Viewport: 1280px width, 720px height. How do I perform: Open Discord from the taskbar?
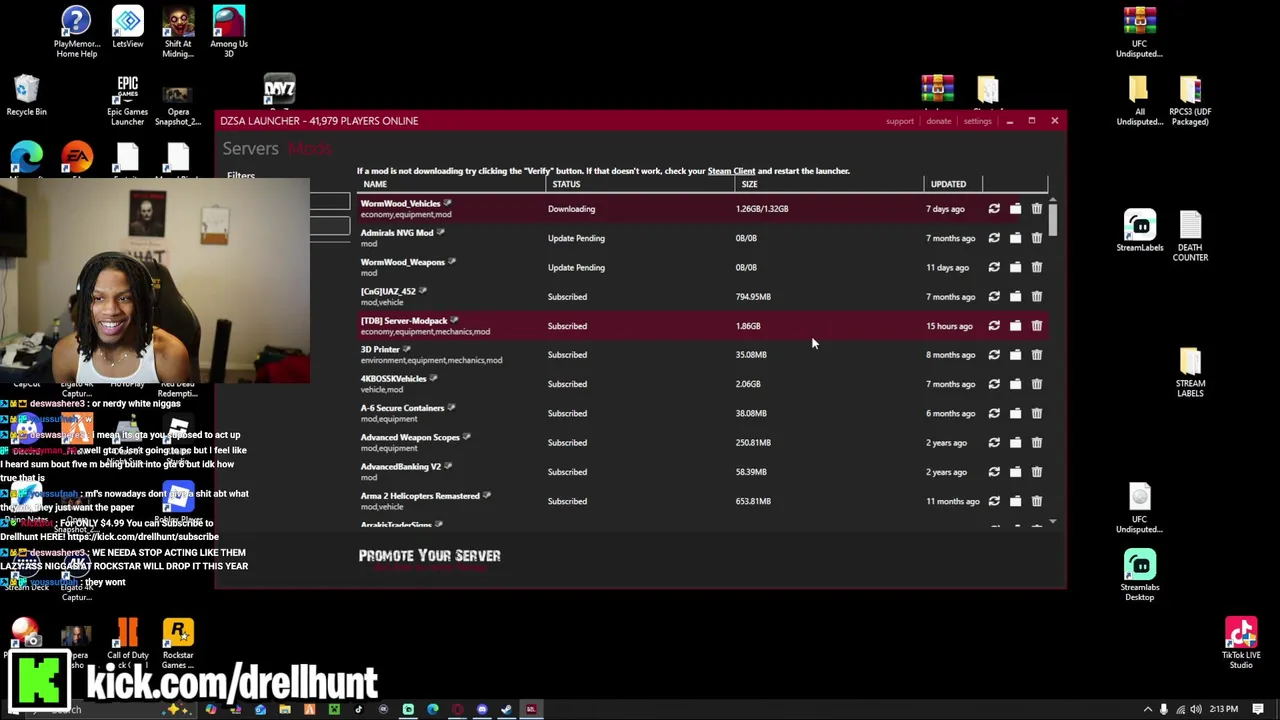point(482,710)
